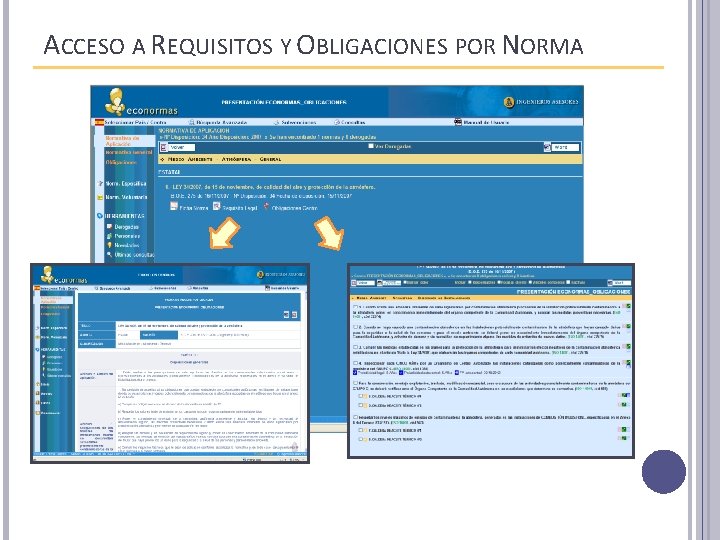
Task: Check obligation 3 checkbox in the Obligaciones window
Action: [355, 347]
